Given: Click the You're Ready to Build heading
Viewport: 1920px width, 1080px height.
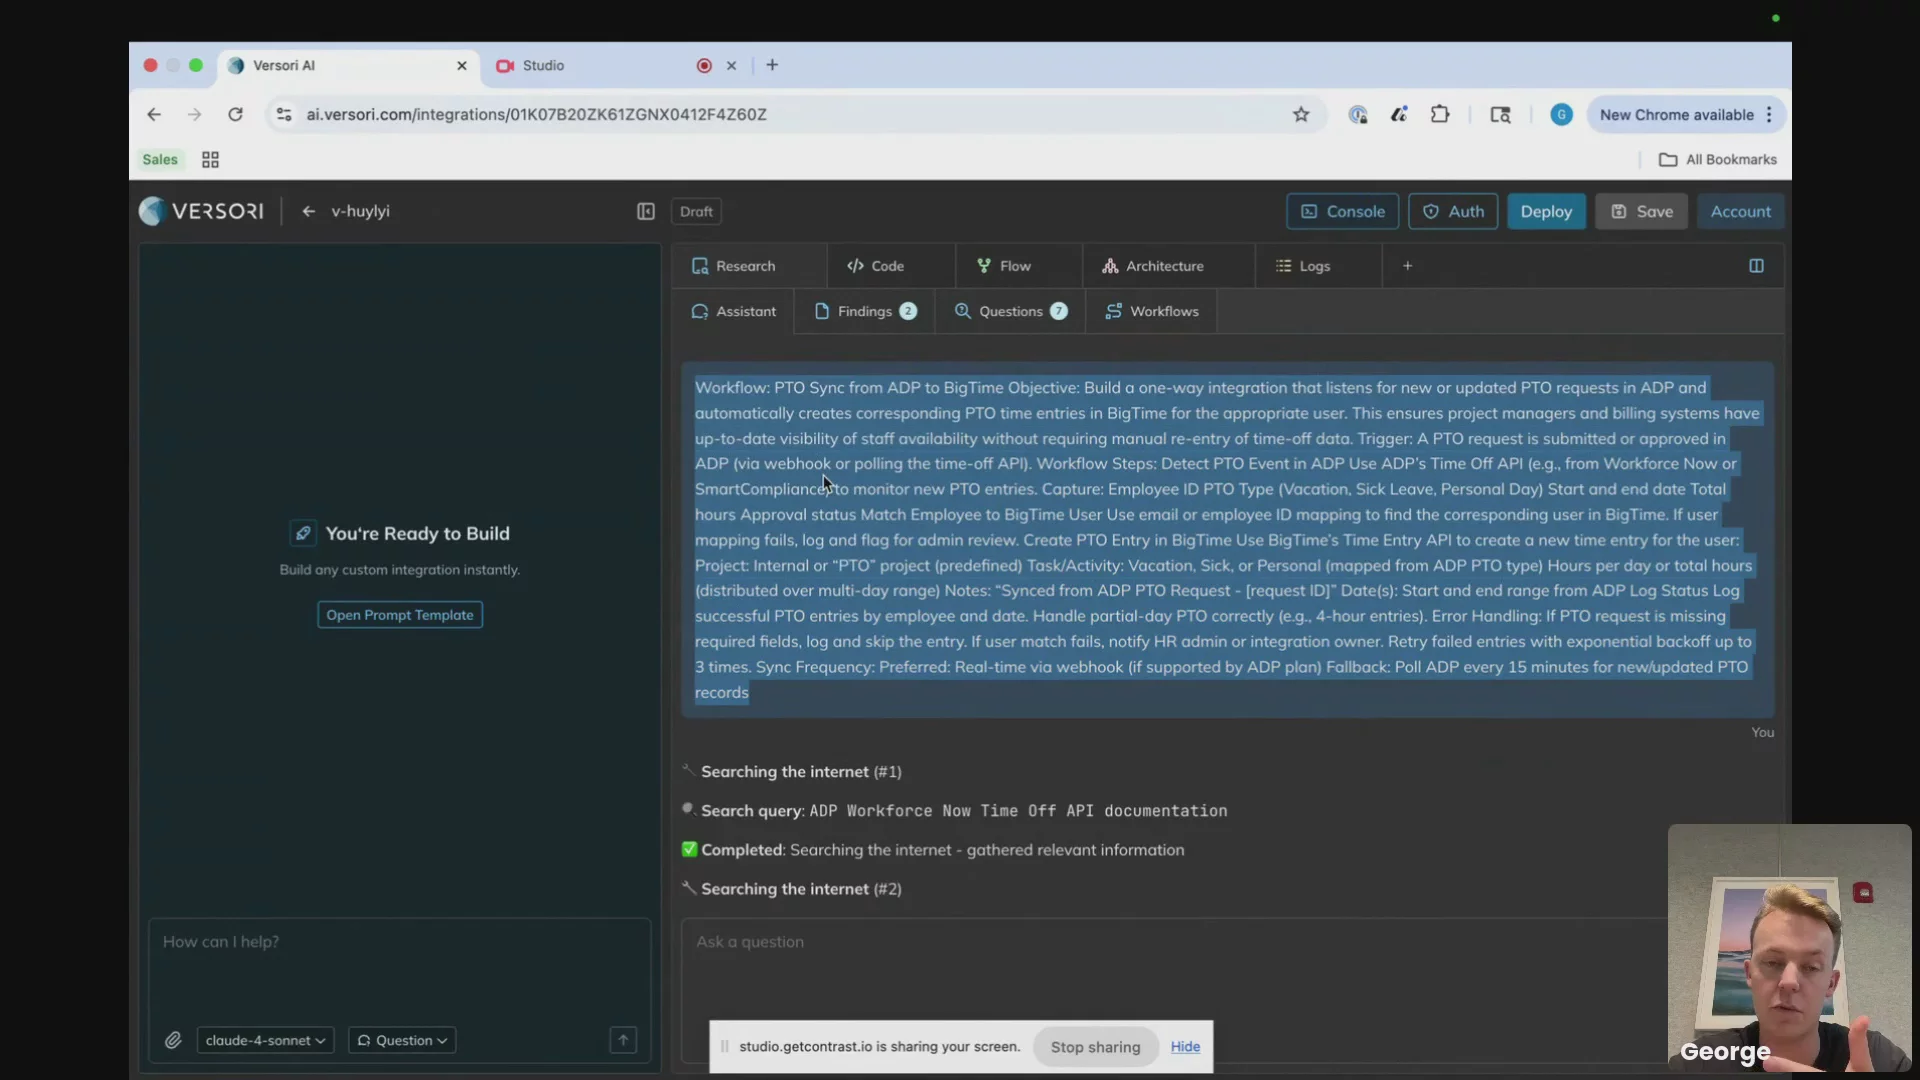Looking at the screenshot, I should tap(417, 534).
